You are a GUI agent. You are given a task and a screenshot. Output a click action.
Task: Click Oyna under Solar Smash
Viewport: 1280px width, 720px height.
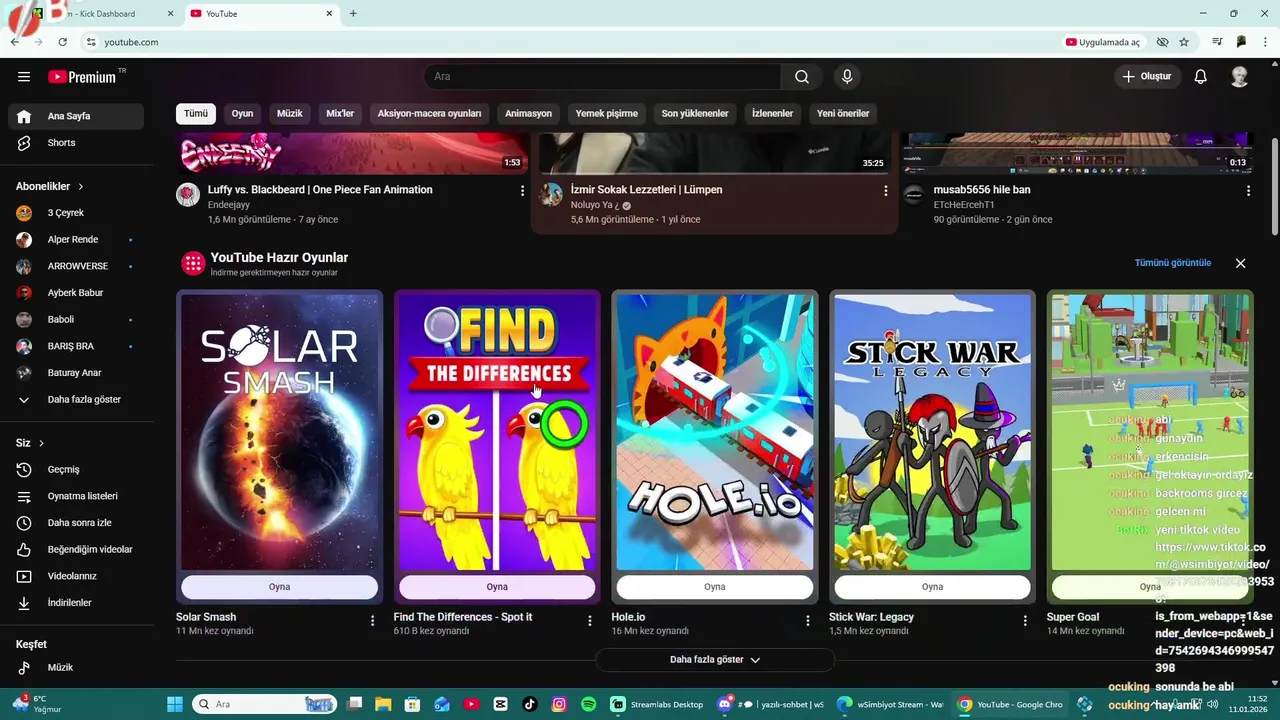click(x=279, y=587)
